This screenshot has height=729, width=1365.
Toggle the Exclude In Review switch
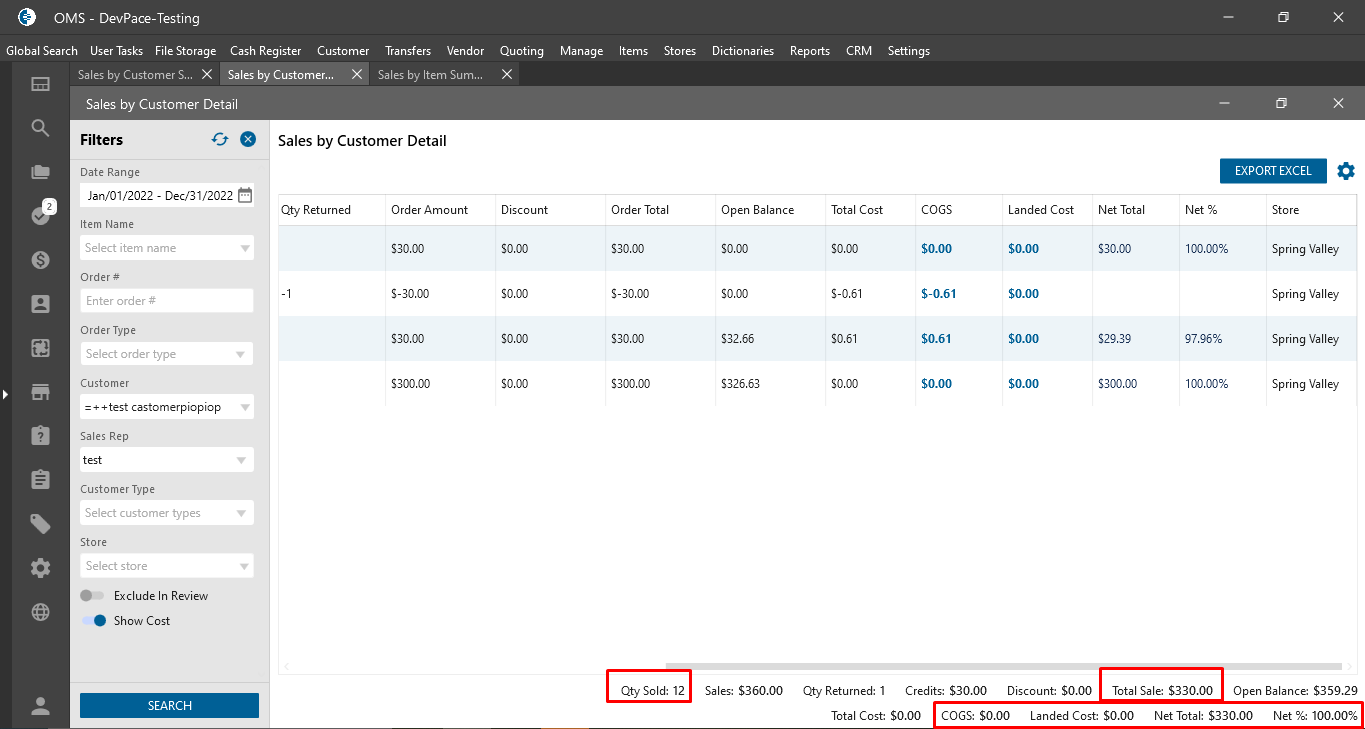click(x=93, y=596)
